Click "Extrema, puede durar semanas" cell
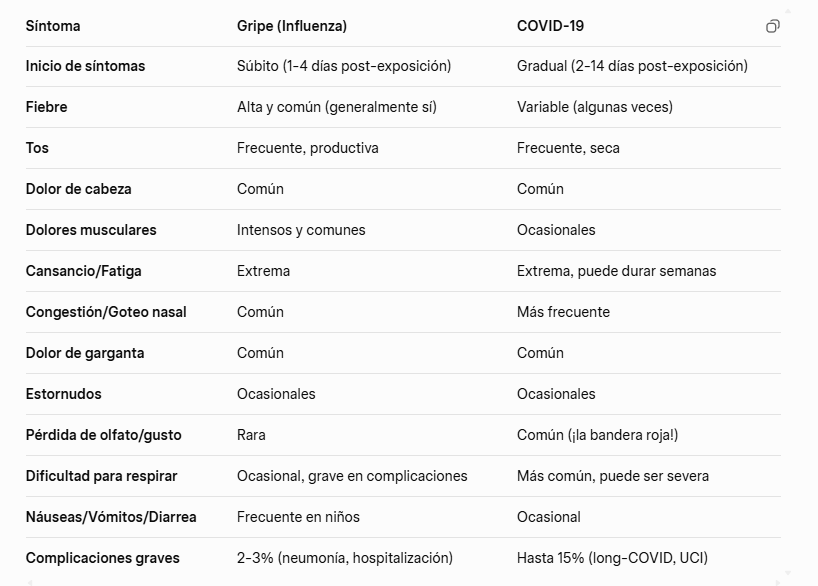 tap(616, 271)
